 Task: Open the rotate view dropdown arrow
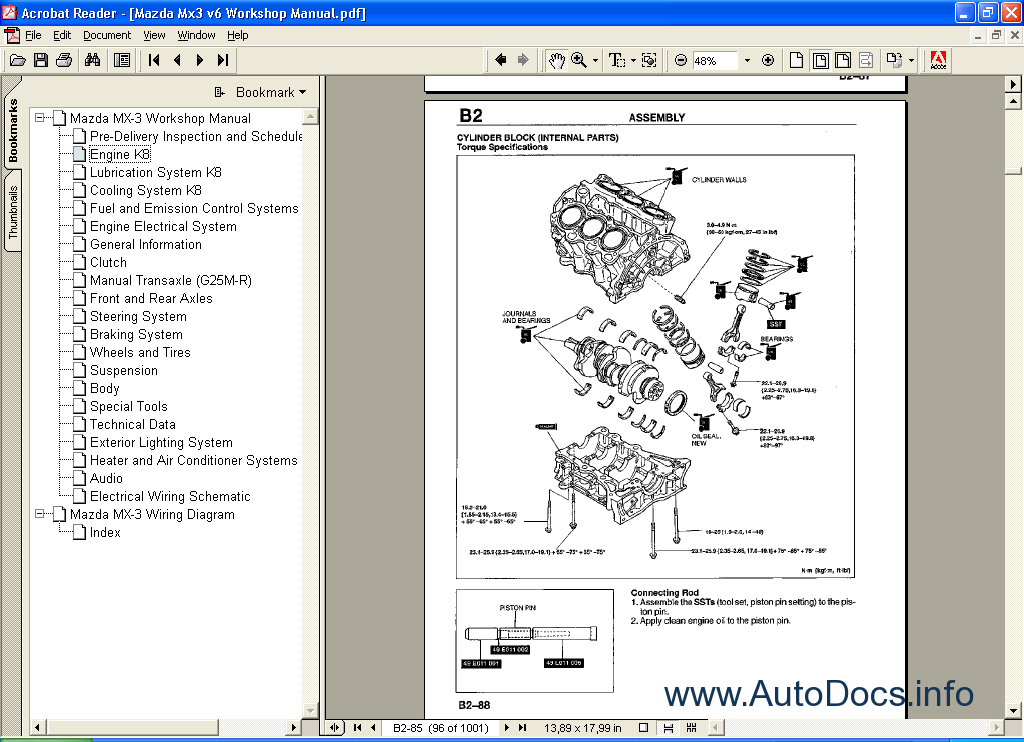click(912, 61)
